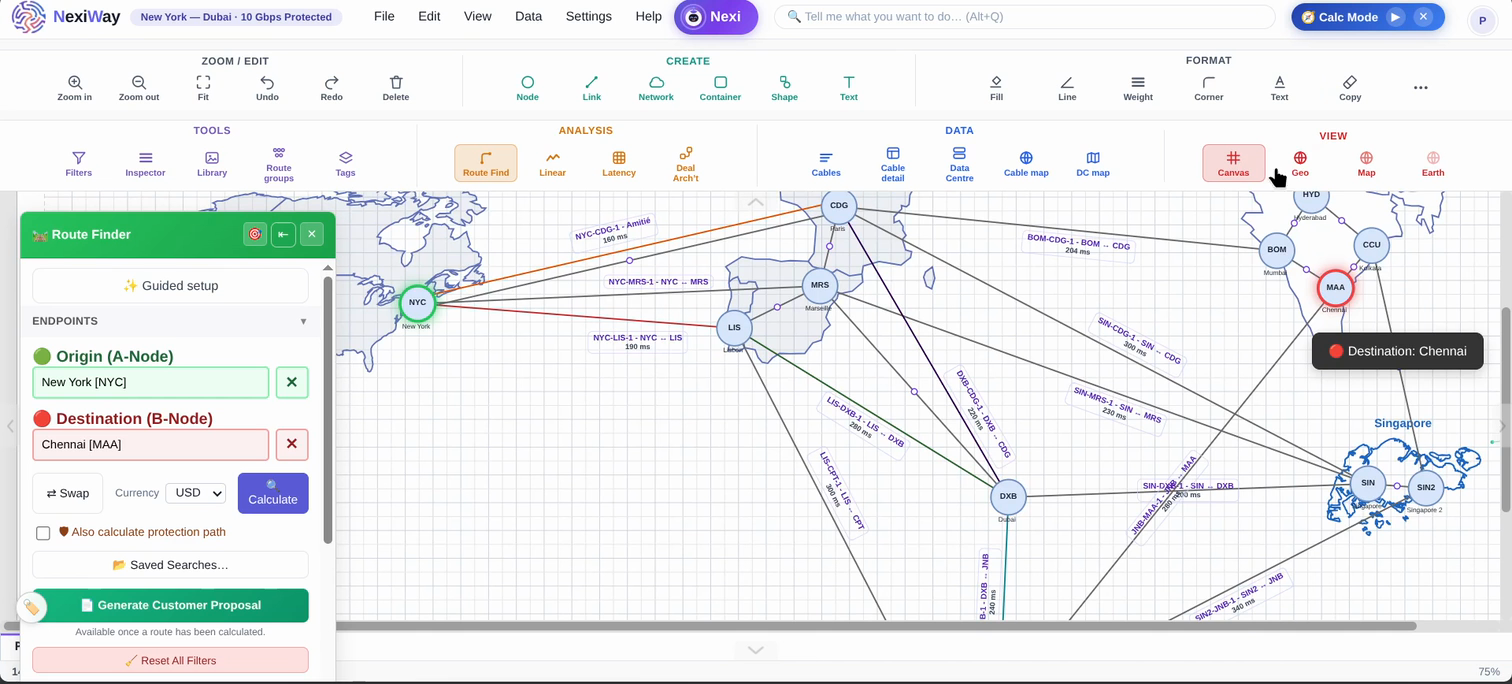
Task: Open the Settings menu
Action: coord(588,17)
